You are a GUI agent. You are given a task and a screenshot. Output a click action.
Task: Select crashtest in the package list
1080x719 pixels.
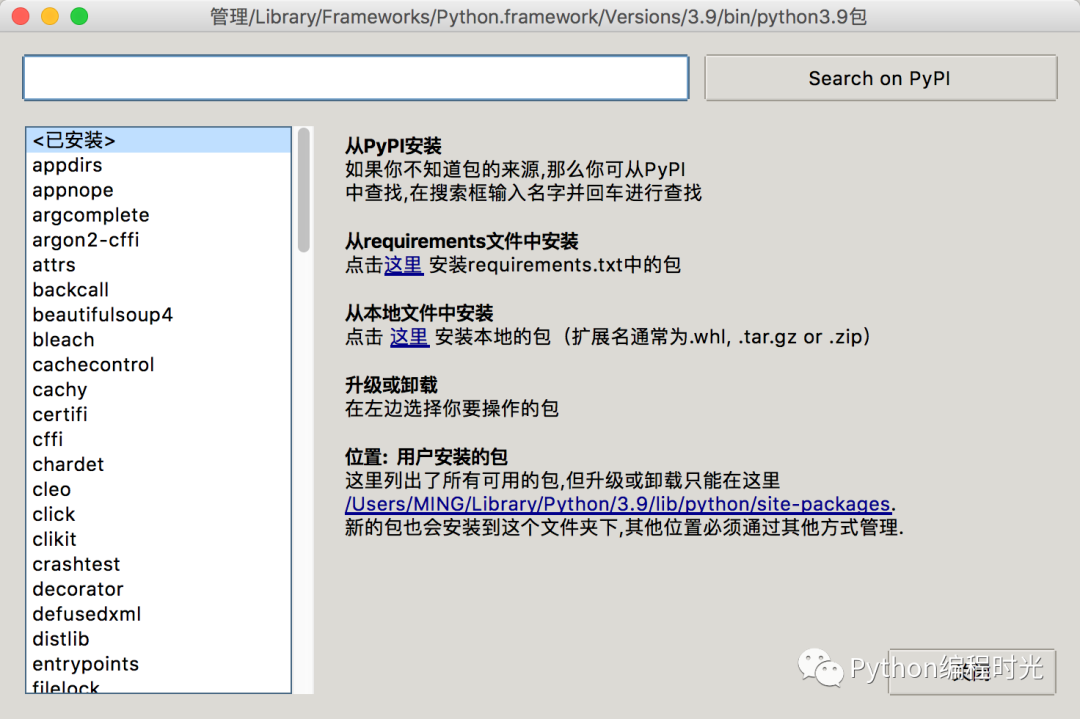[x=158, y=564]
